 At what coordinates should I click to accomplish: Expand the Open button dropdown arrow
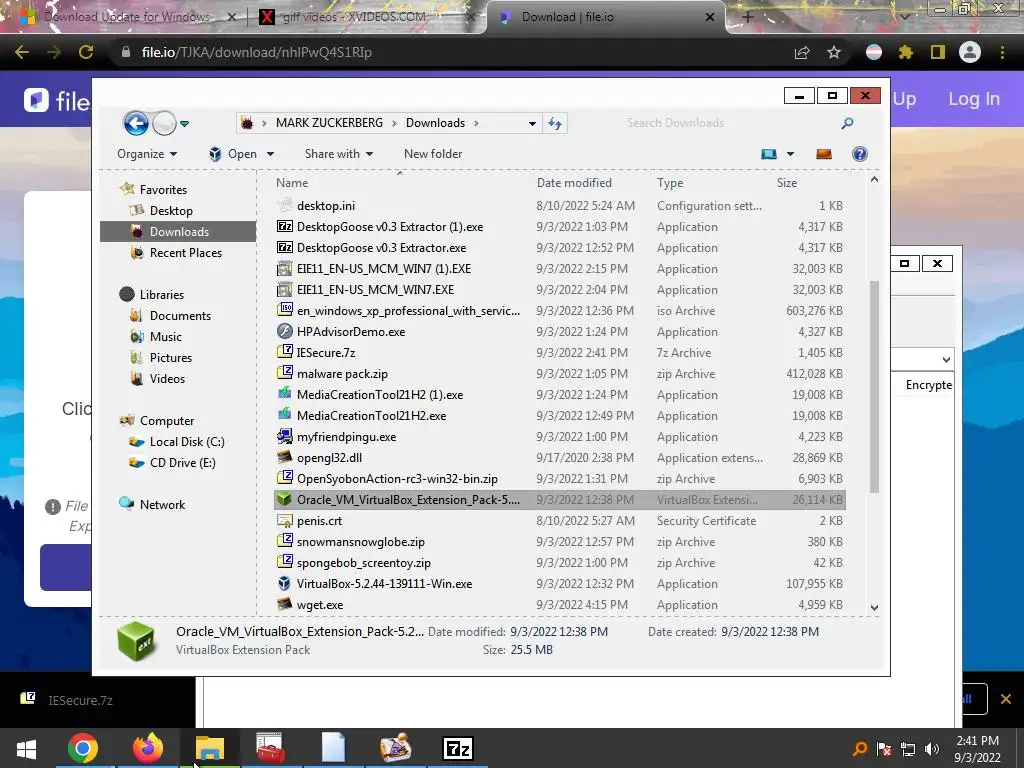coord(270,154)
